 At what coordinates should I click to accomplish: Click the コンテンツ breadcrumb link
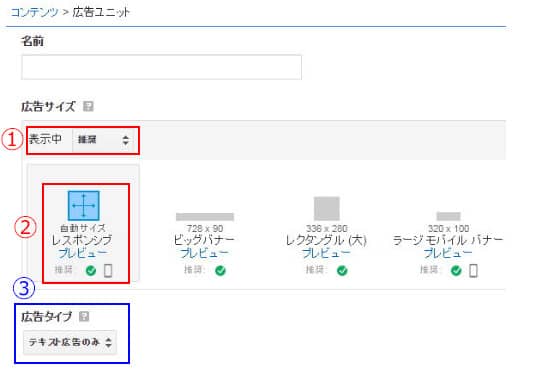click(35, 13)
